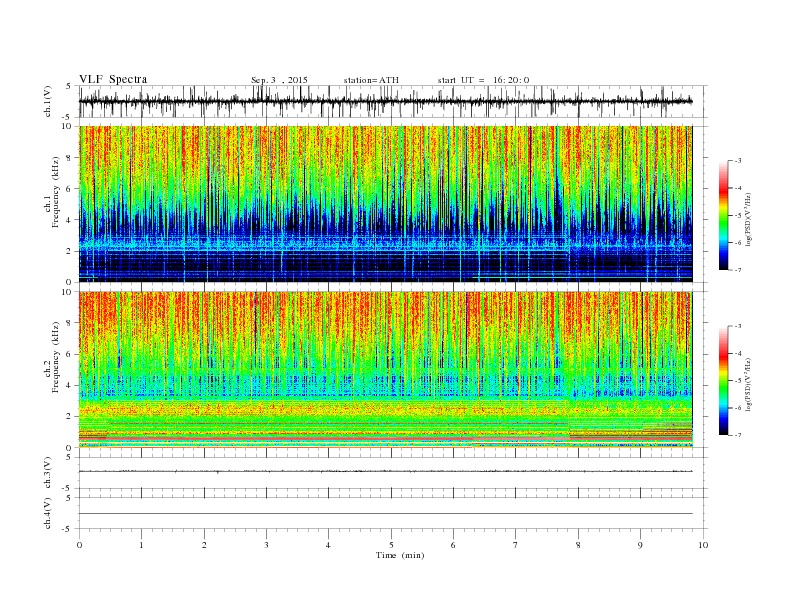Click the '3' tick on time axis
This screenshot has height=612, width=792.
click(266, 545)
